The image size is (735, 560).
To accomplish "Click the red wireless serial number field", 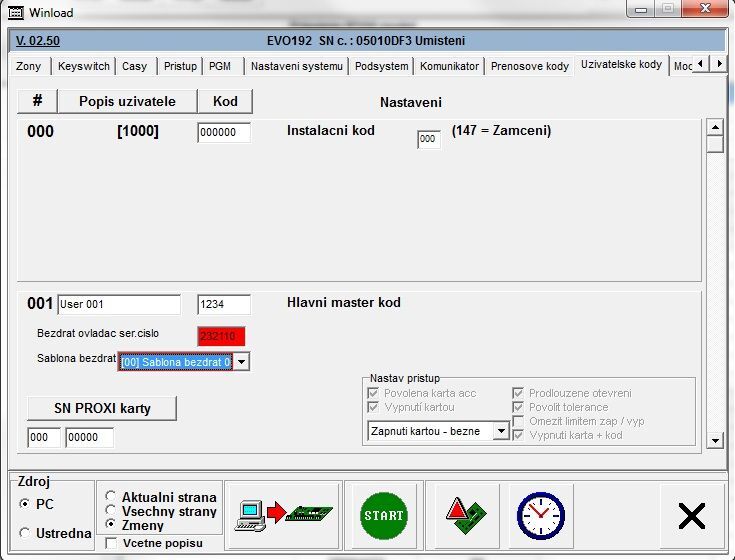I will point(221,336).
